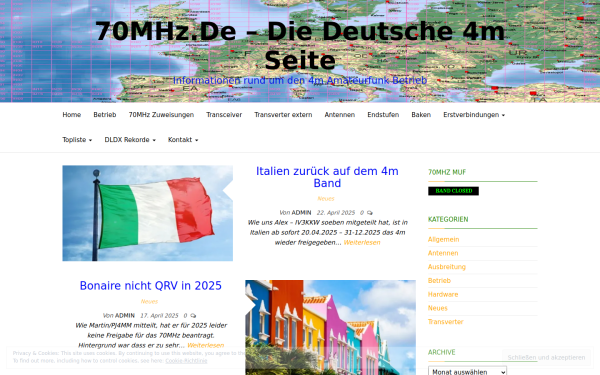Open the 70MHz Zuweisungen page
This screenshot has width=600, height=375.
click(x=161, y=115)
